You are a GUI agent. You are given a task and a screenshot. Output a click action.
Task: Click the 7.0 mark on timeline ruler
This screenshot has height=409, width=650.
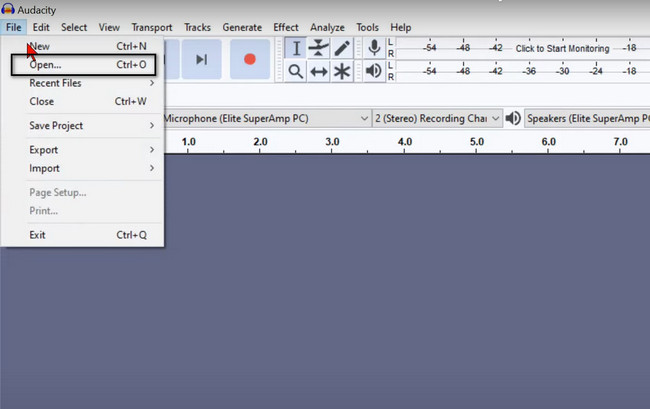(621, 142)
